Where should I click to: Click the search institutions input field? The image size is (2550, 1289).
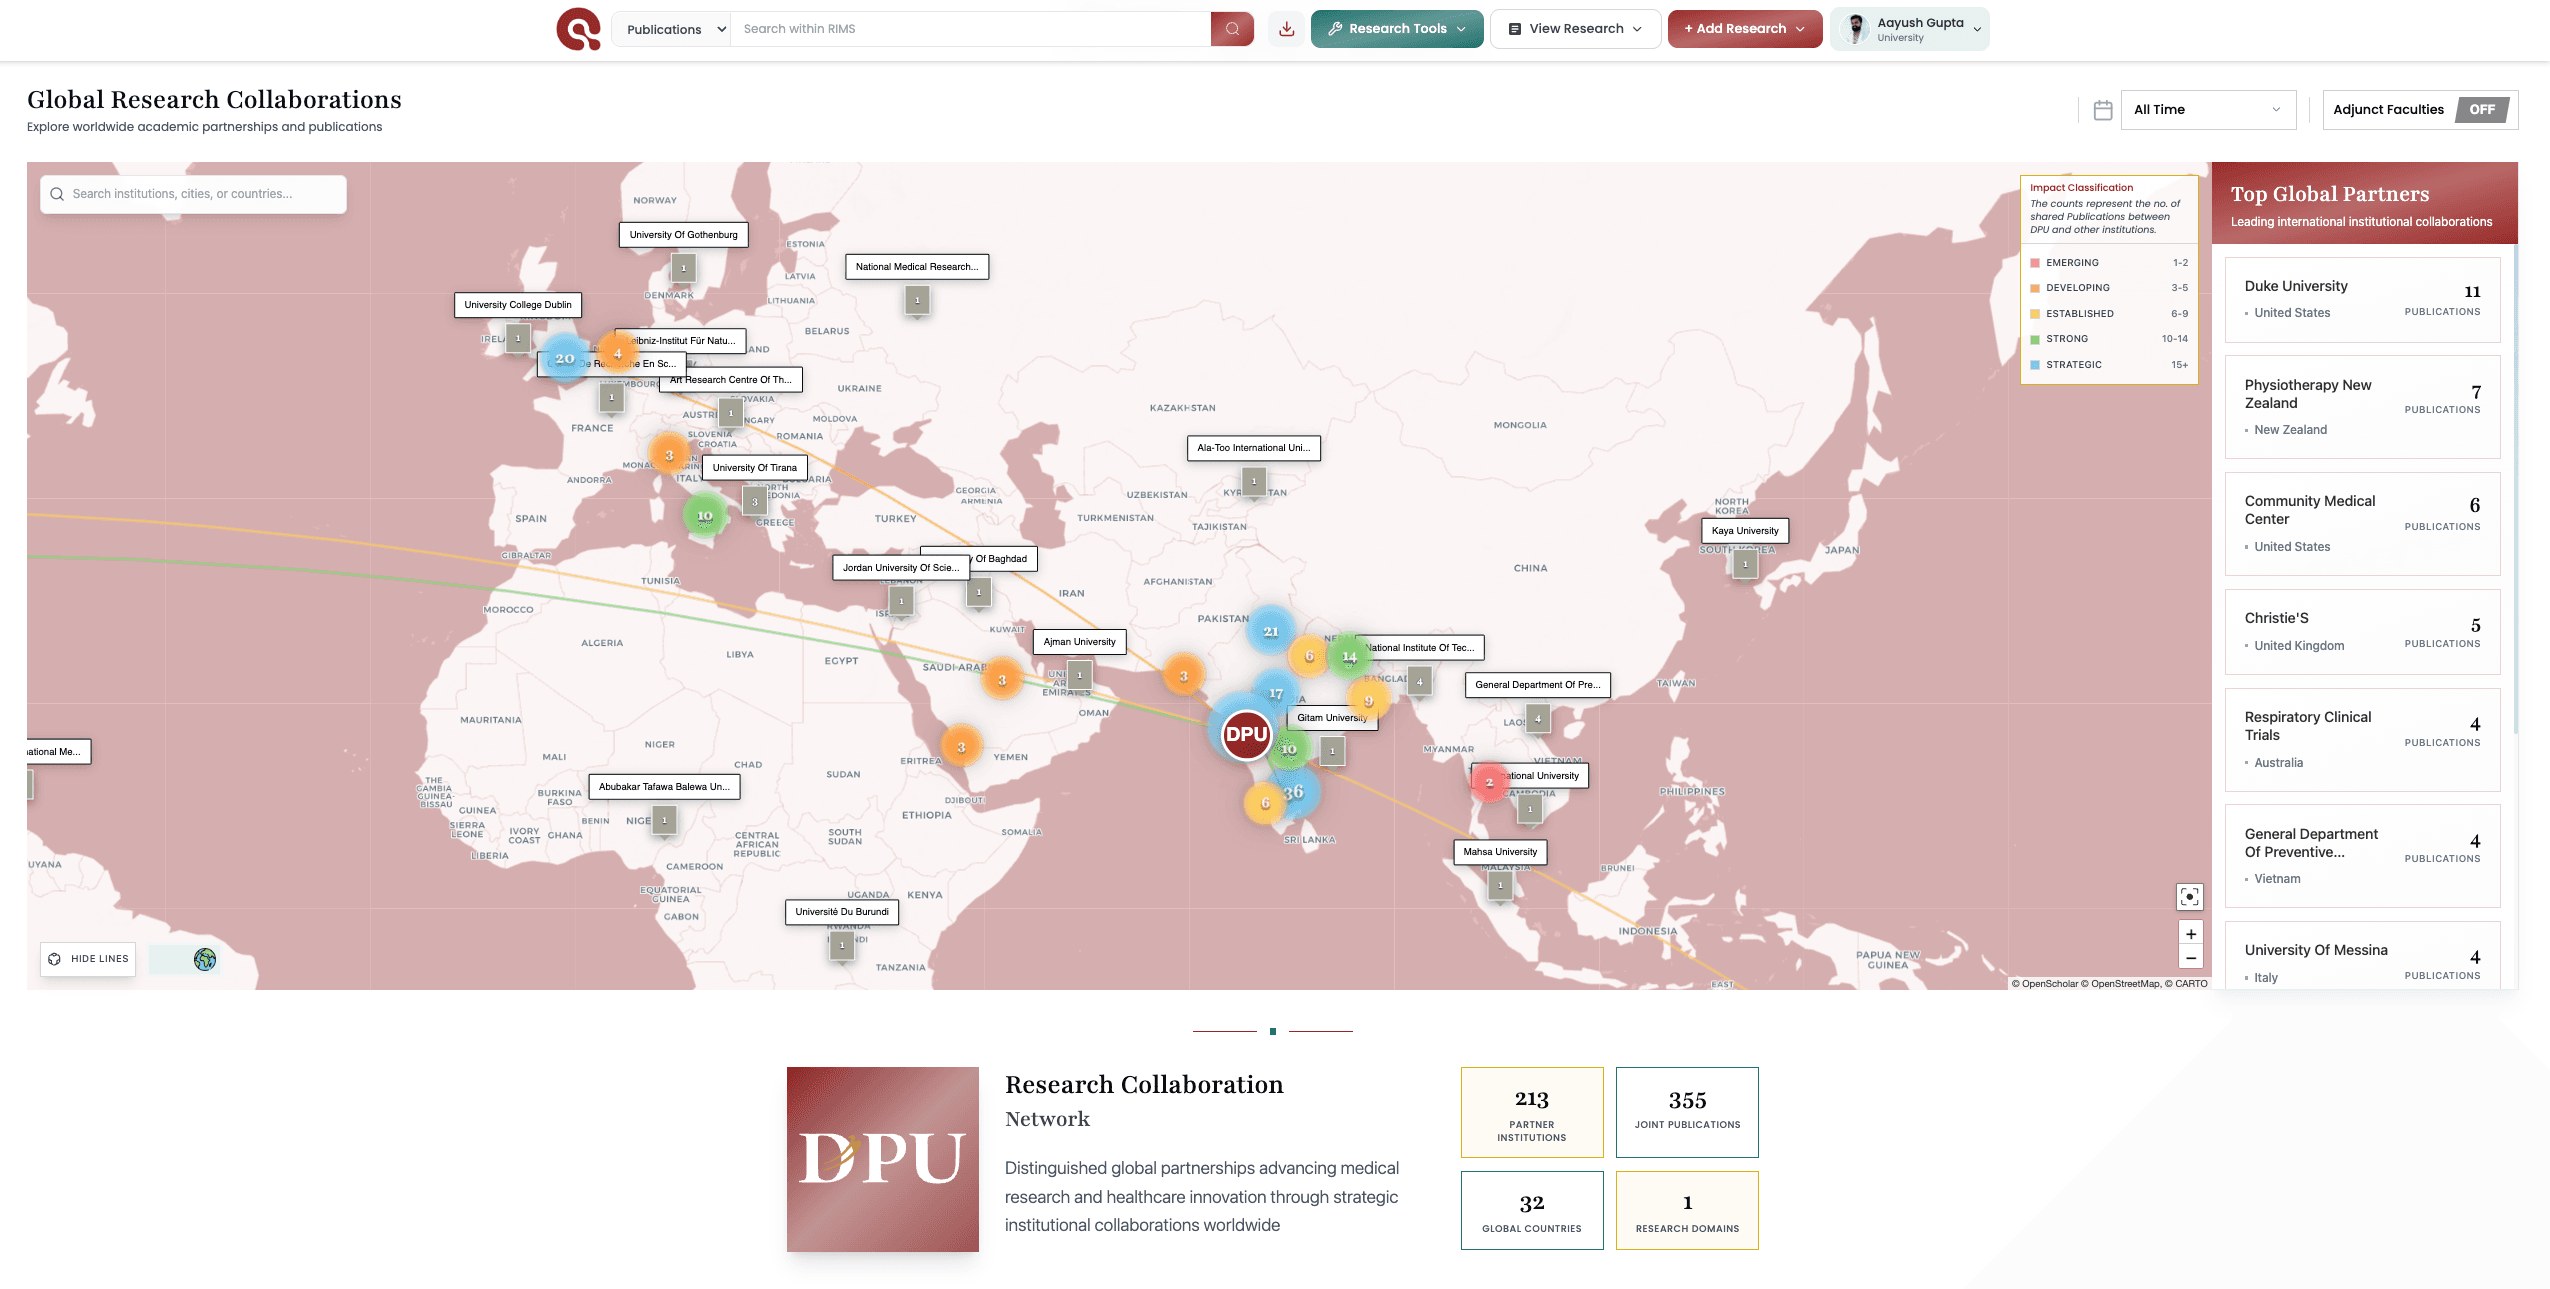[x=195, y=194]
